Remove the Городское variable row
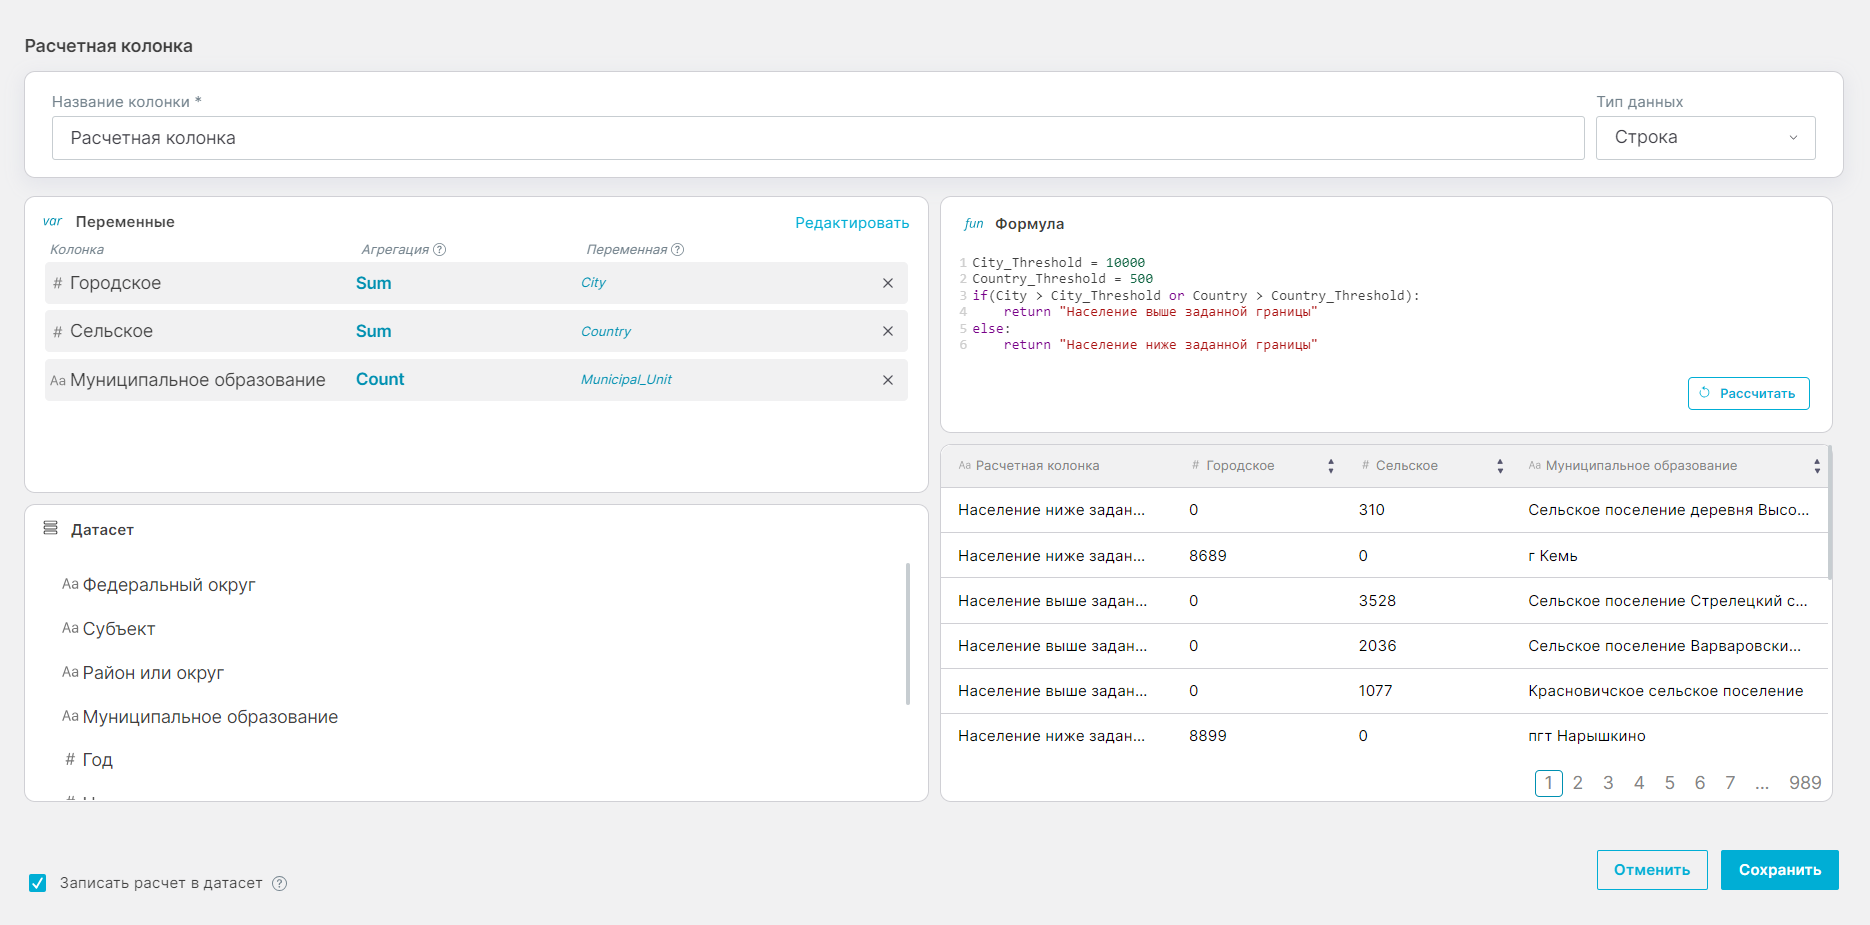This screenshot has height=925, width=1870. 887,283
